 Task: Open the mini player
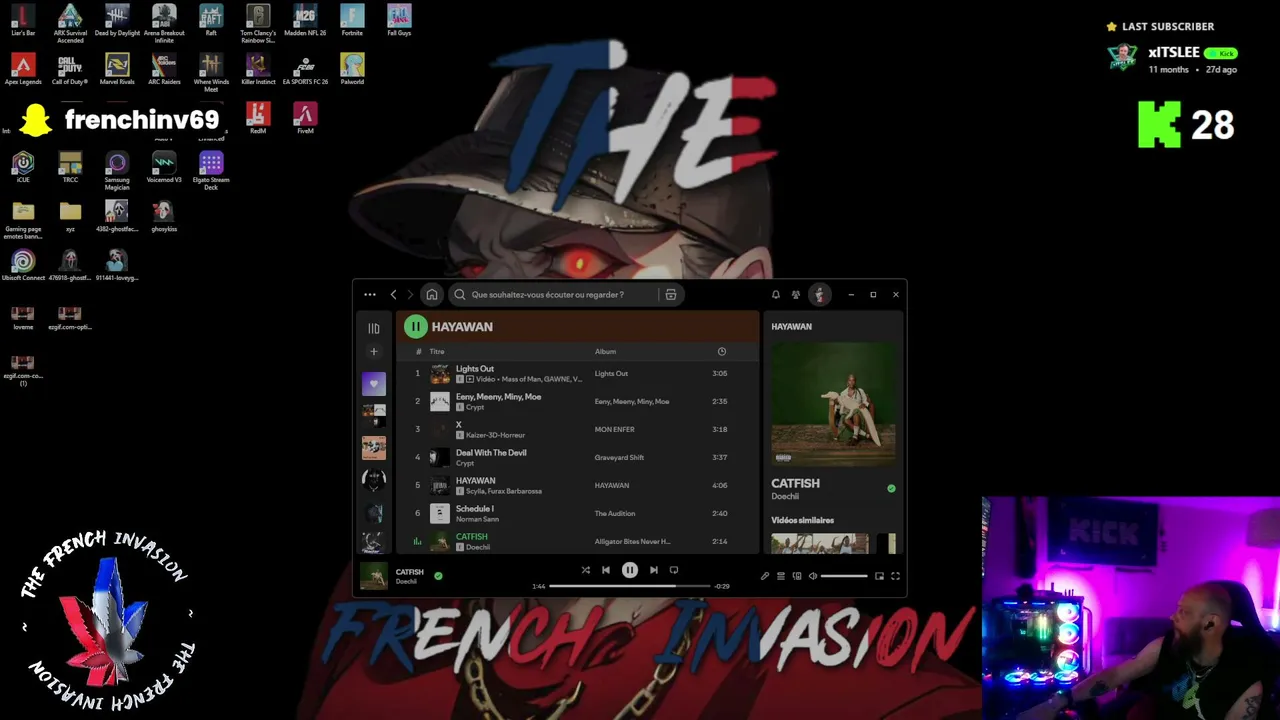(879, 576)
